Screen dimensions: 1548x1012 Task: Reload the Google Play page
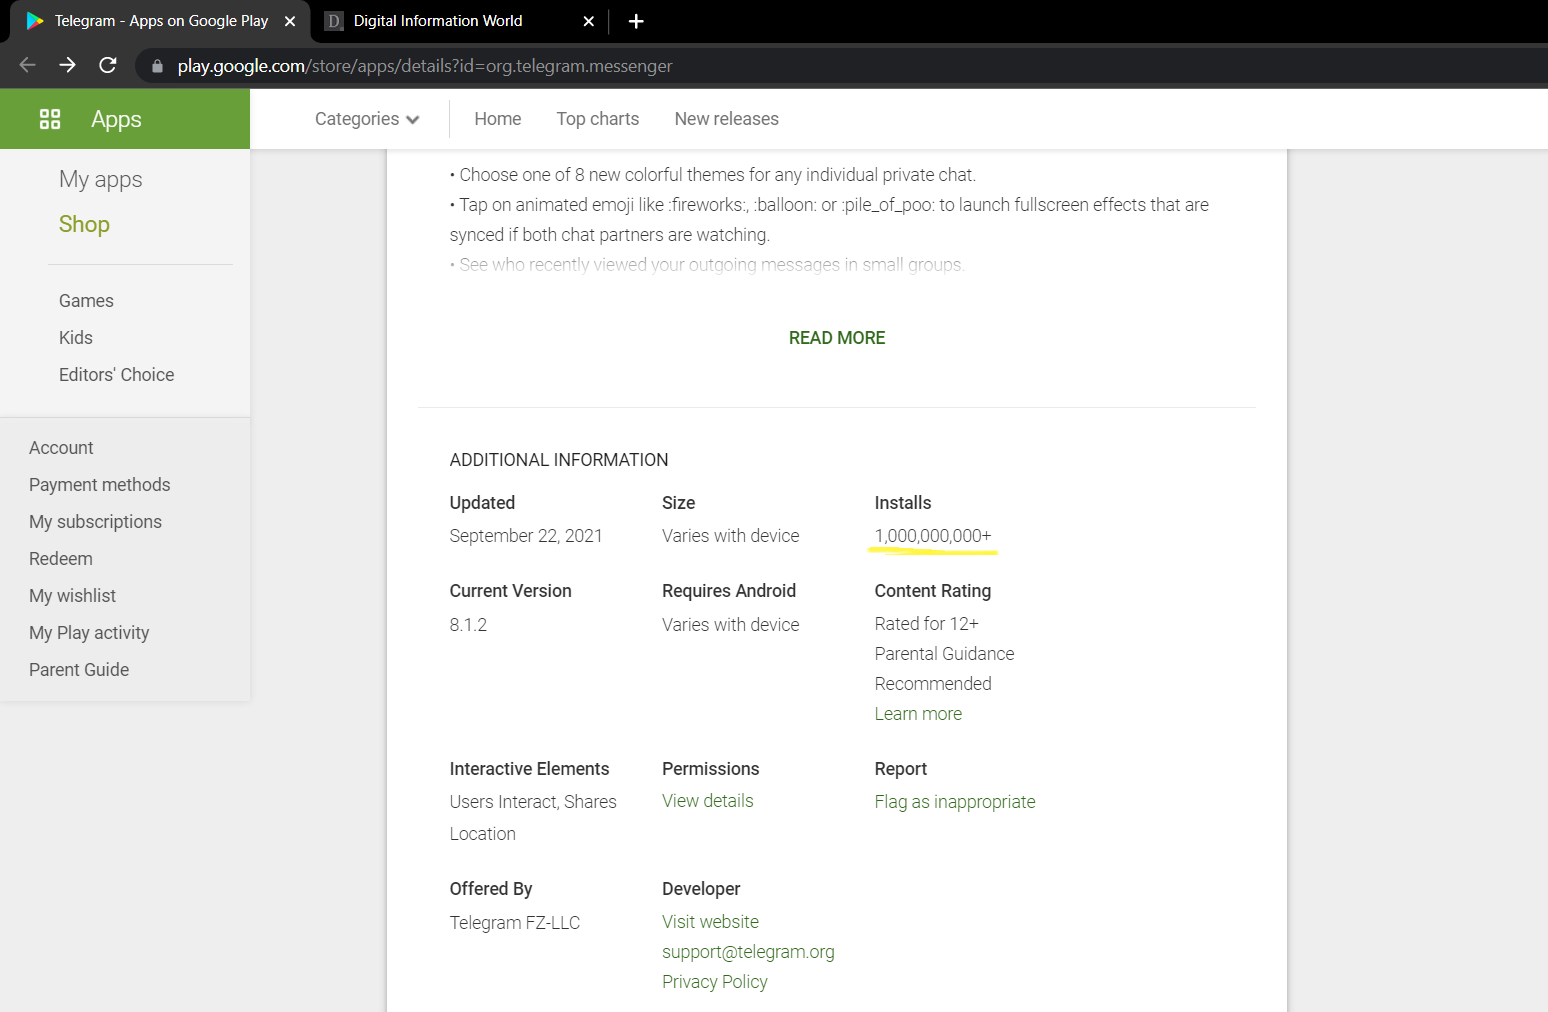108,65
